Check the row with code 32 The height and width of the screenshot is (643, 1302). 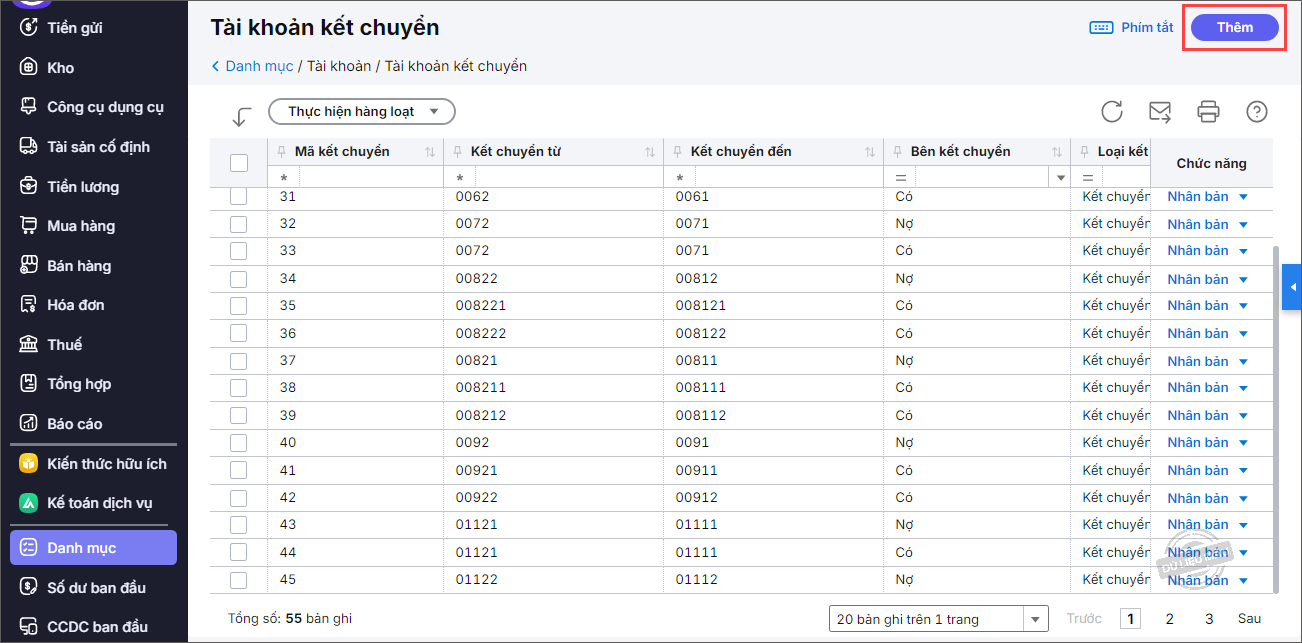pyautogui.click(x=238, y=224)
